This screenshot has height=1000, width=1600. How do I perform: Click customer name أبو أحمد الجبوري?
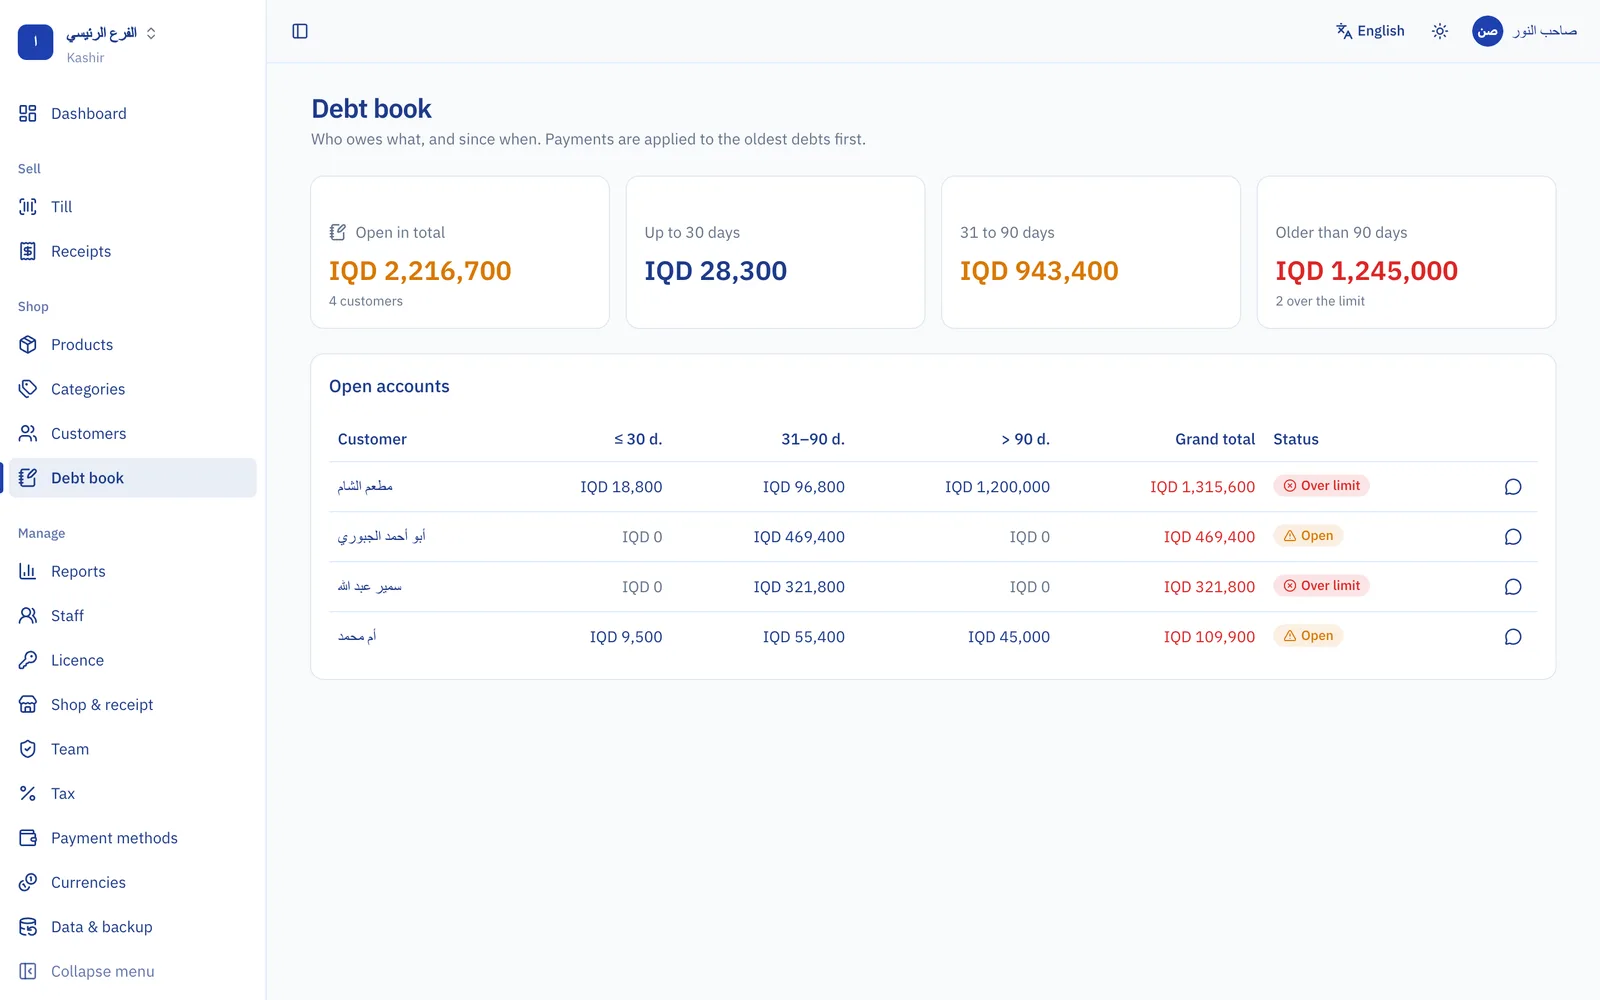pyautogui.click(x=381, y=537)
